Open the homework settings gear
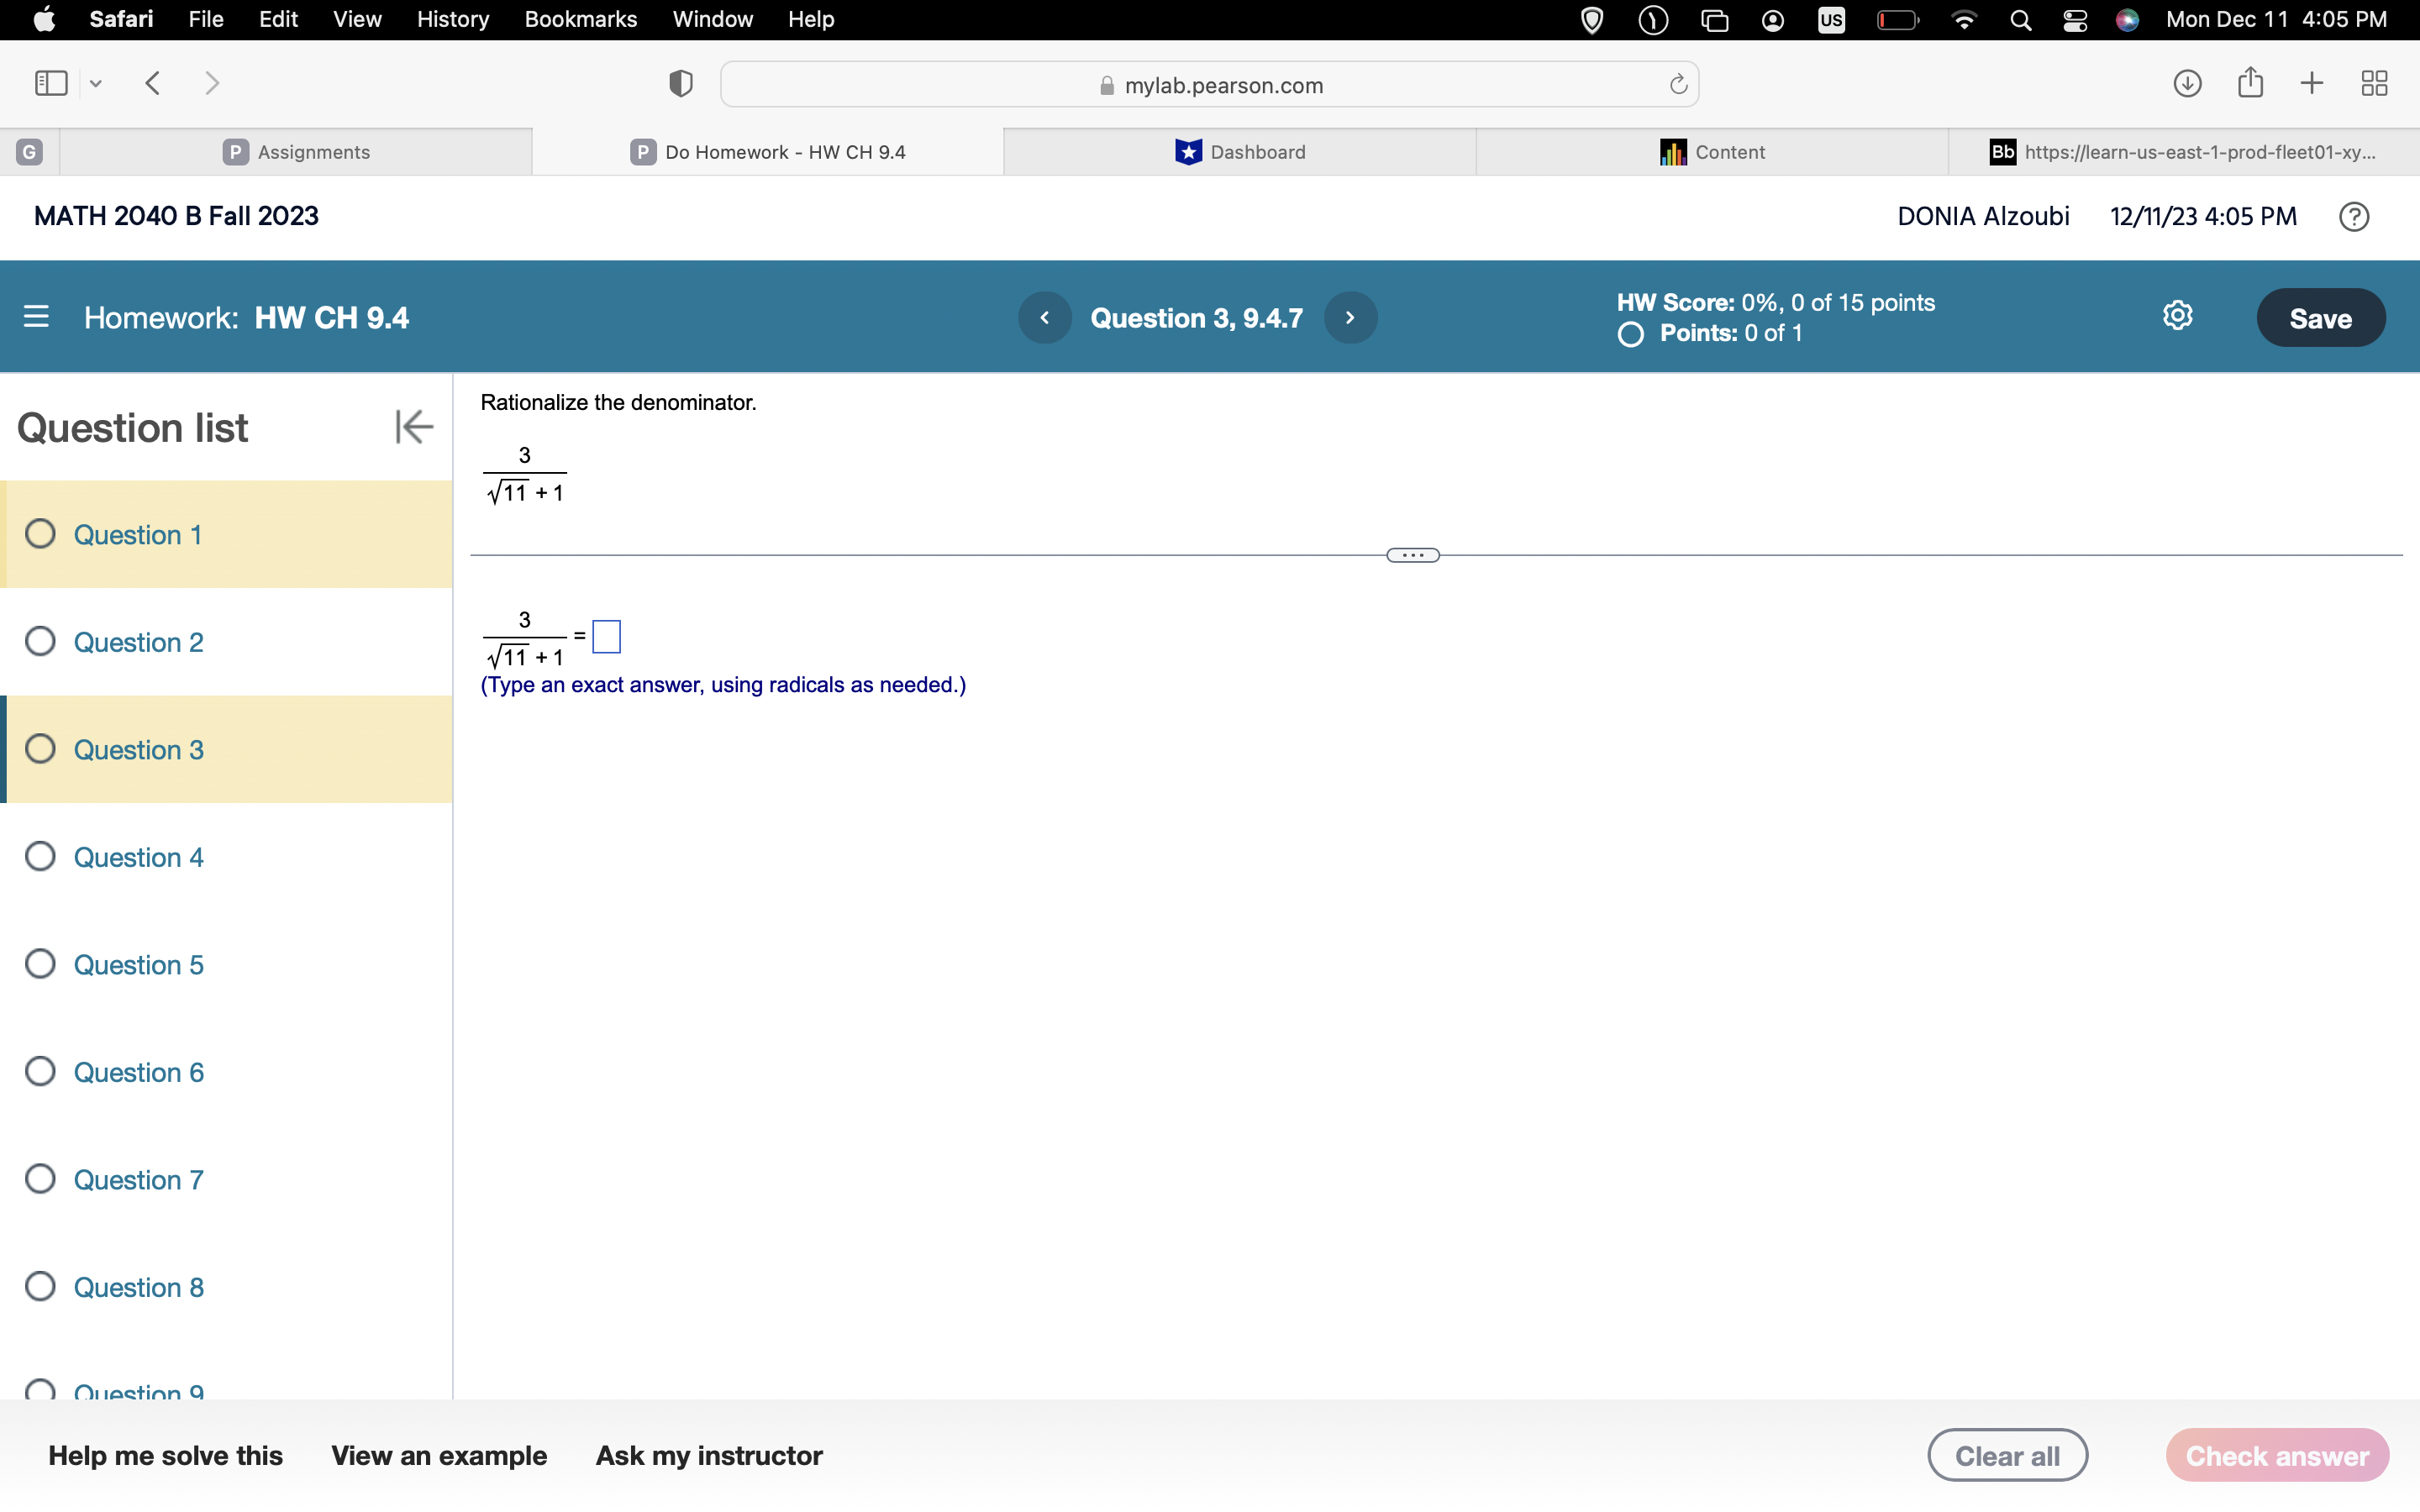 [2177, 315]
